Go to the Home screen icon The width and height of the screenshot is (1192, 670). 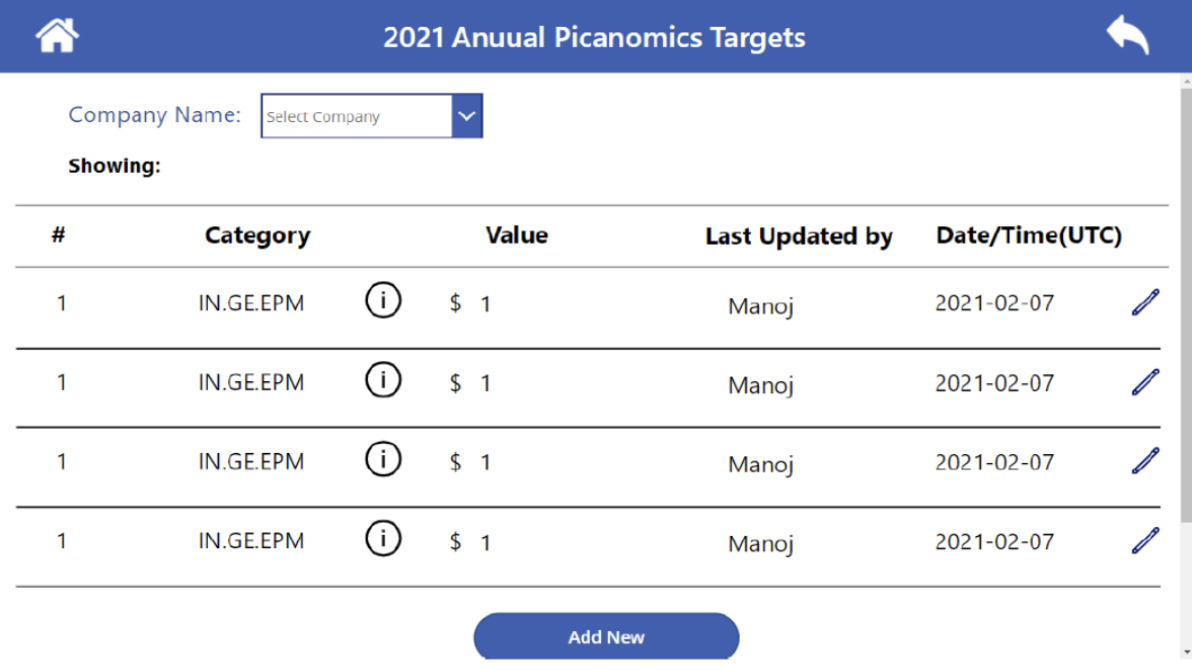pos(57,36)
